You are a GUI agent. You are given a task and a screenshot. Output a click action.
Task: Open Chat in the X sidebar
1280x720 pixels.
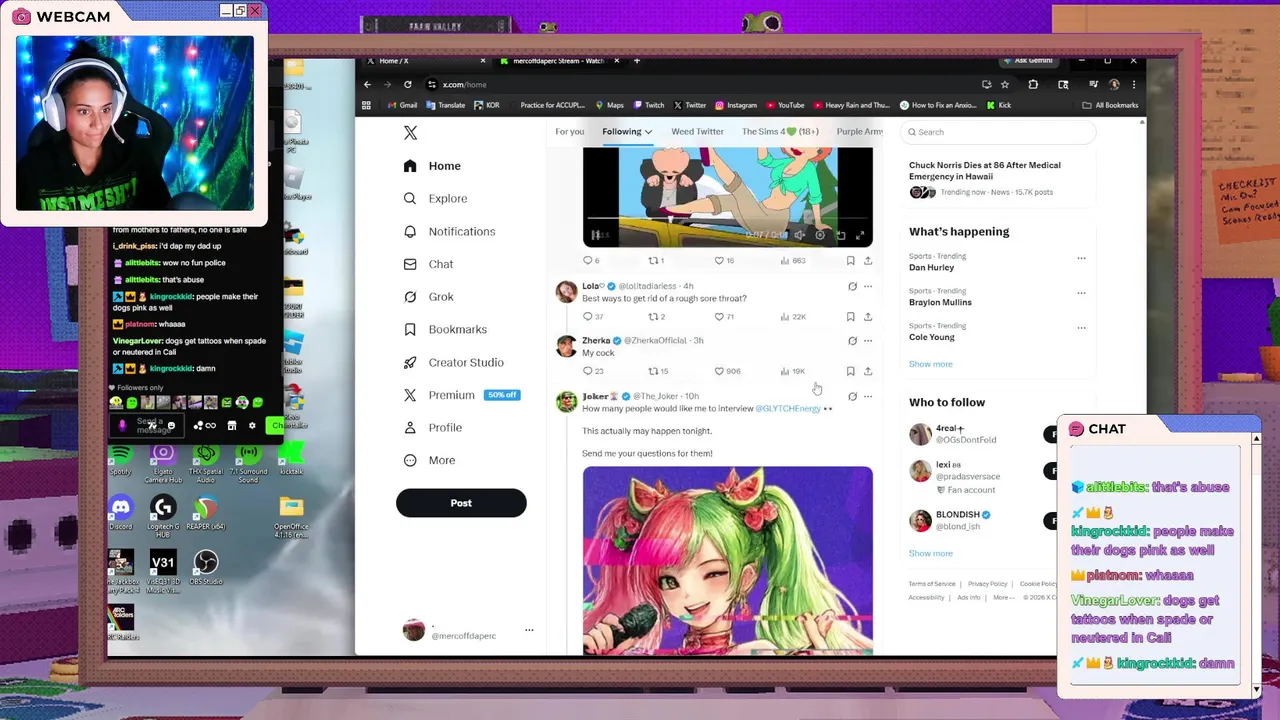pyautogui.click(x=428, y=264)
